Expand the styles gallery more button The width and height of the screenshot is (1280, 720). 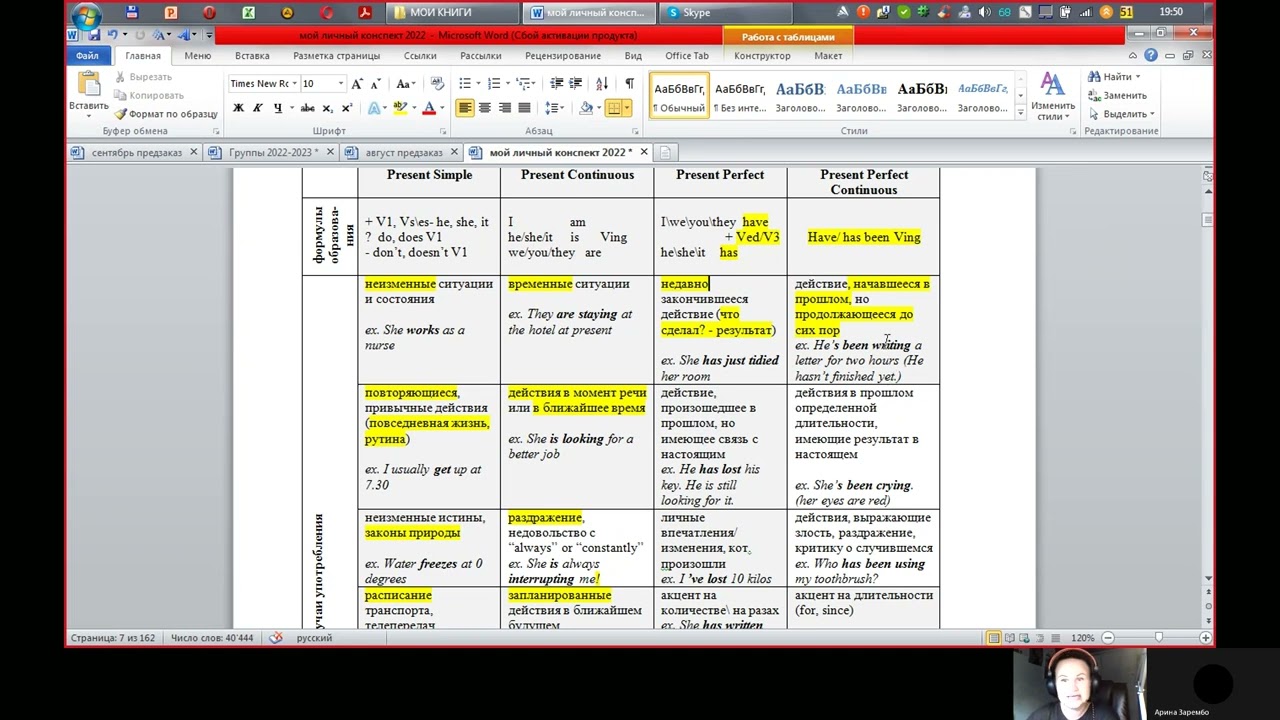point(1020,111)
